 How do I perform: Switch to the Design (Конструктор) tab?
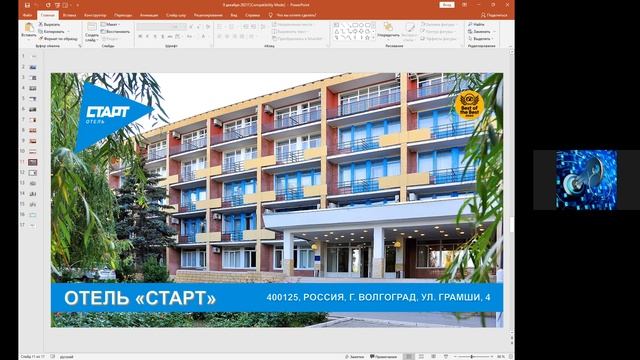pos(95,15)
